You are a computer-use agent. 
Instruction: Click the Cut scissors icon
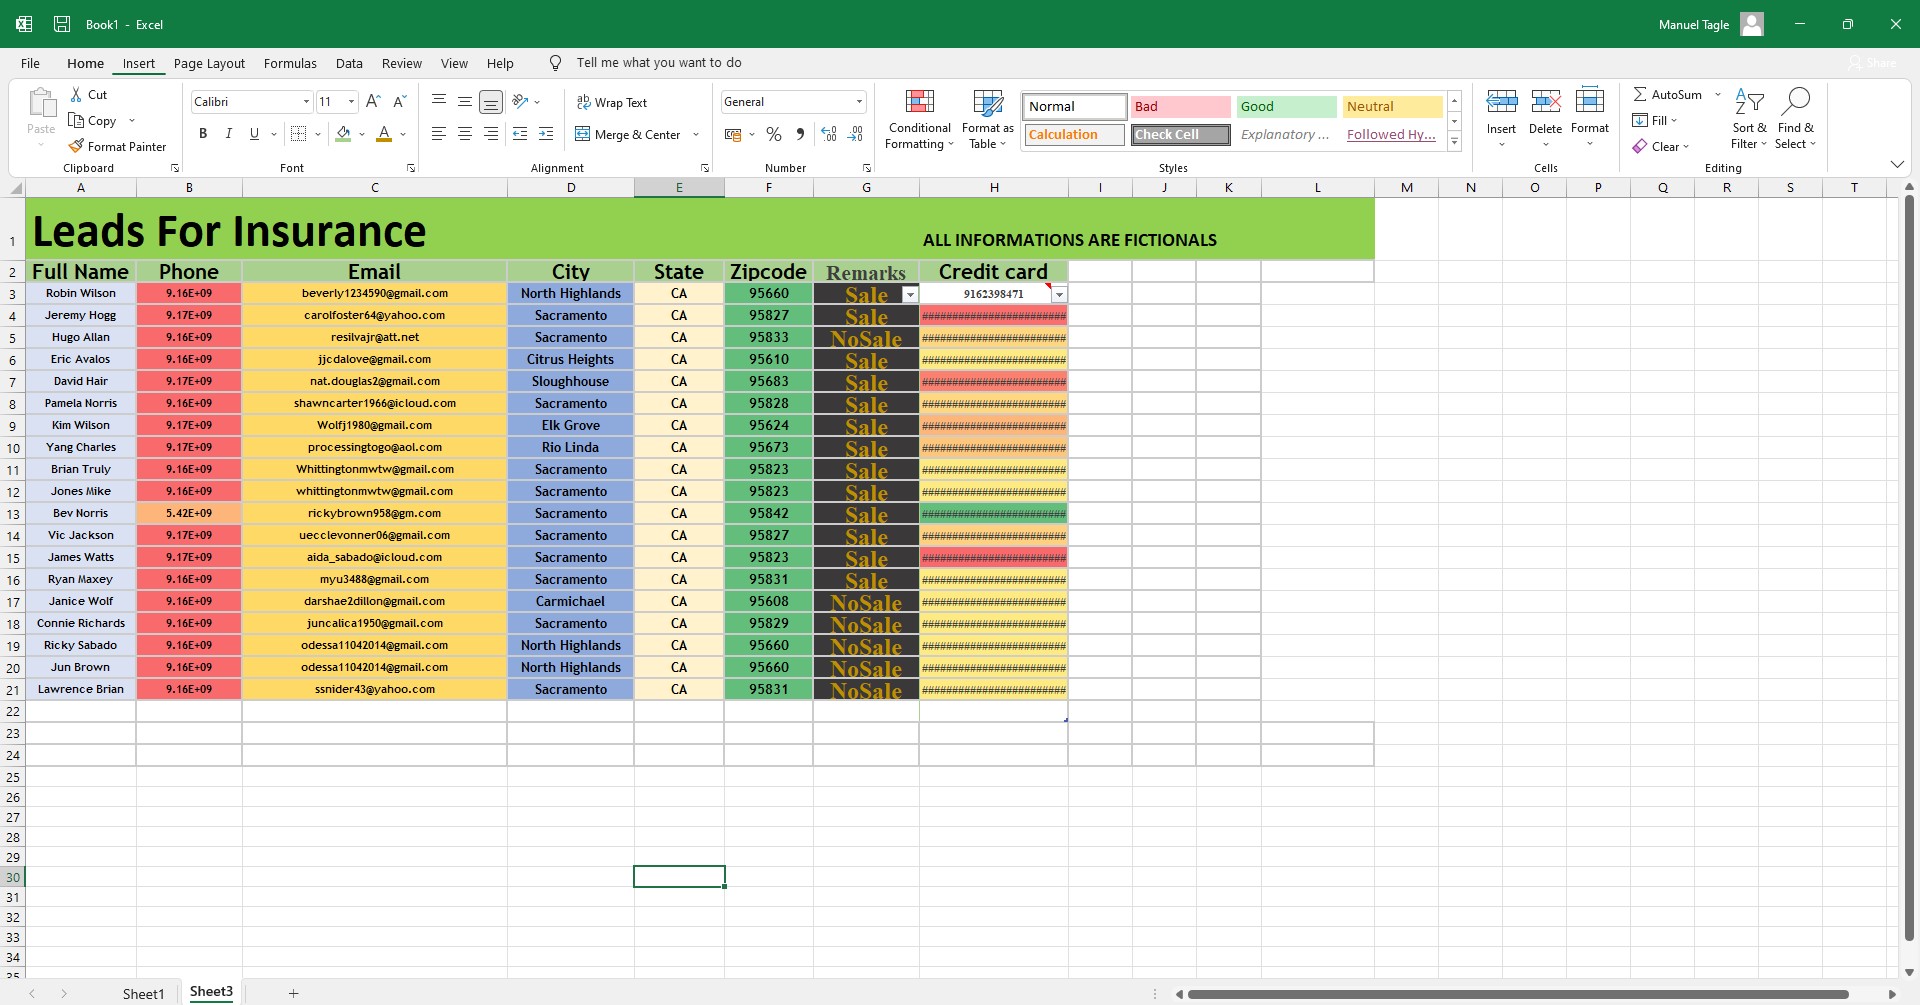[76, 94]
